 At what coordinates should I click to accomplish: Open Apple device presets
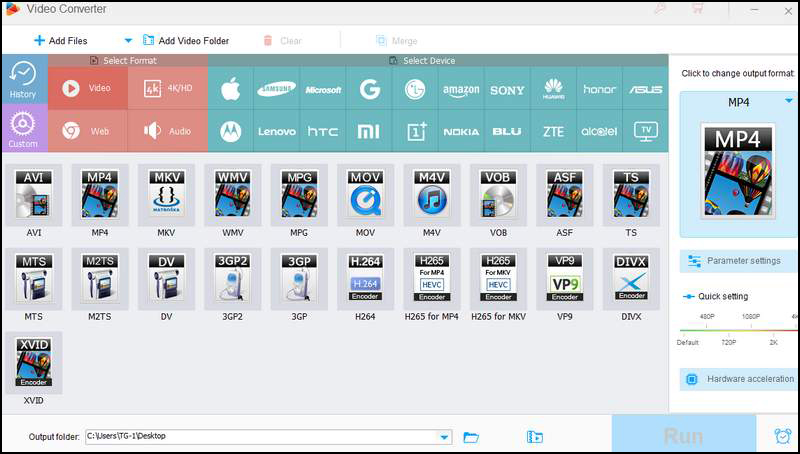(x=231, y=89)
